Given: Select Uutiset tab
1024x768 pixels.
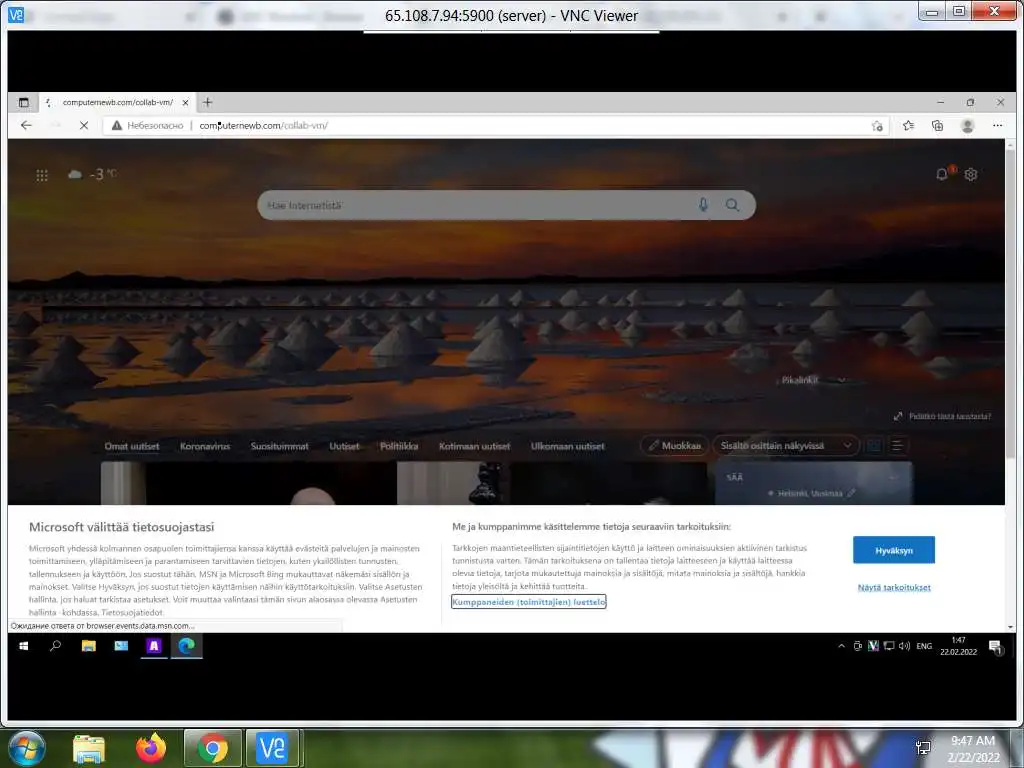Looking at the screenshot, I should (344, 446).
